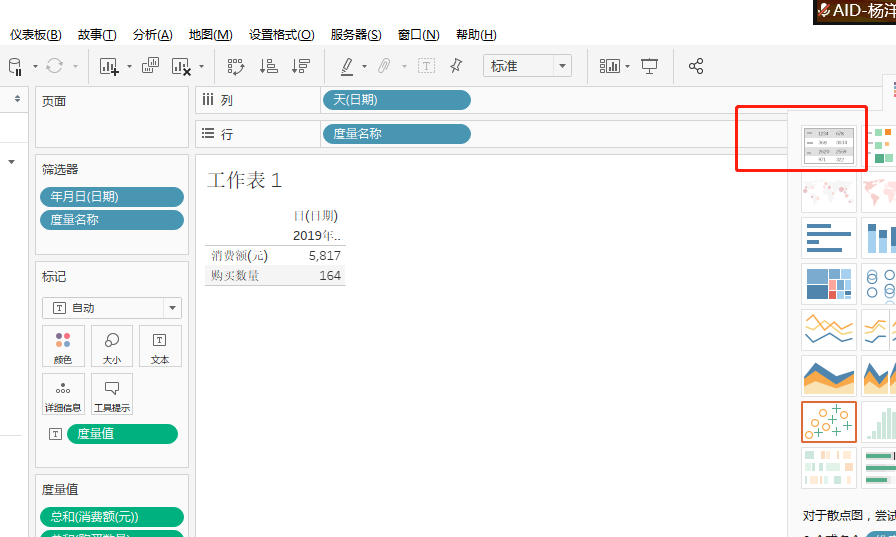Screen dimensions: 896x537
Task: Click the pause auto updates data source icon
Action: [x=15, y=66]
